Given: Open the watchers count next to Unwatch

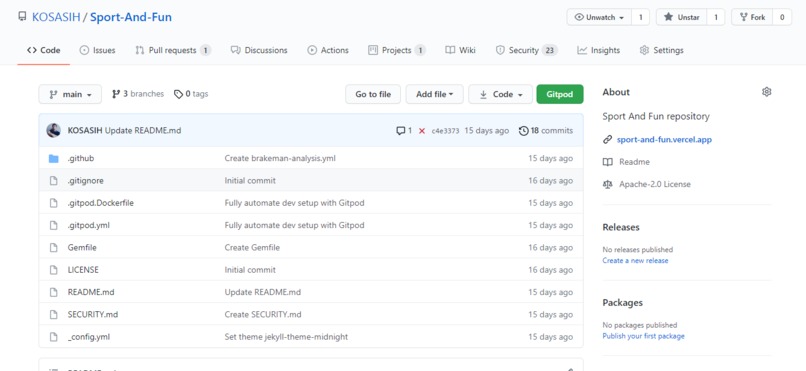Looking at the screenshot, I should click(640, 17).
